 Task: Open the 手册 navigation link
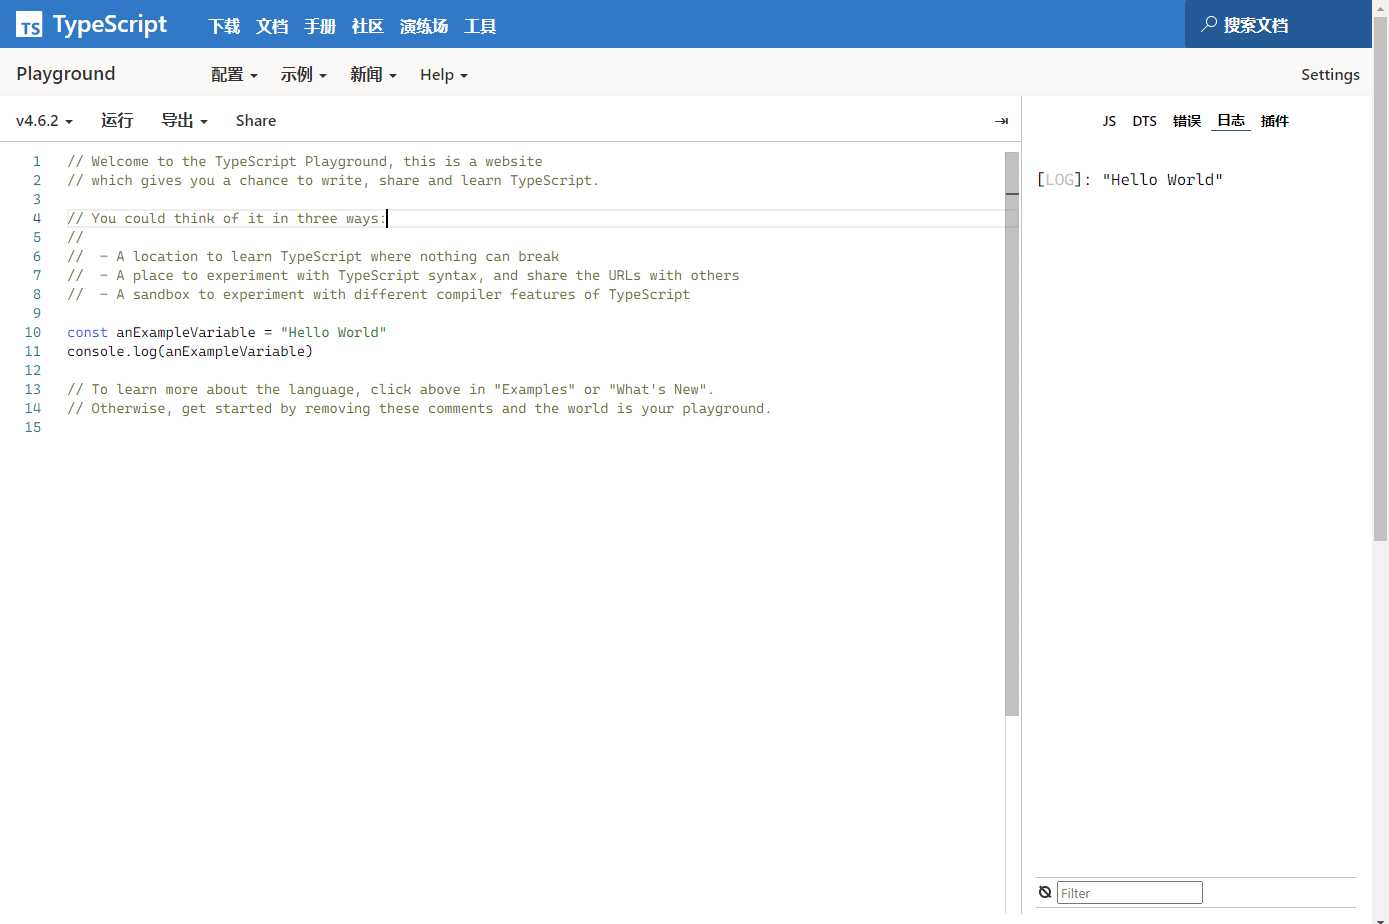(x=320, y=26)
